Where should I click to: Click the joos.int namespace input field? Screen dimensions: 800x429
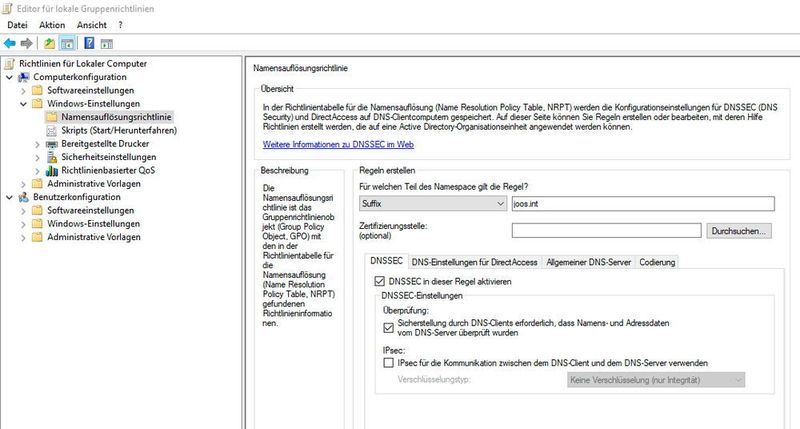pos(643,204)
